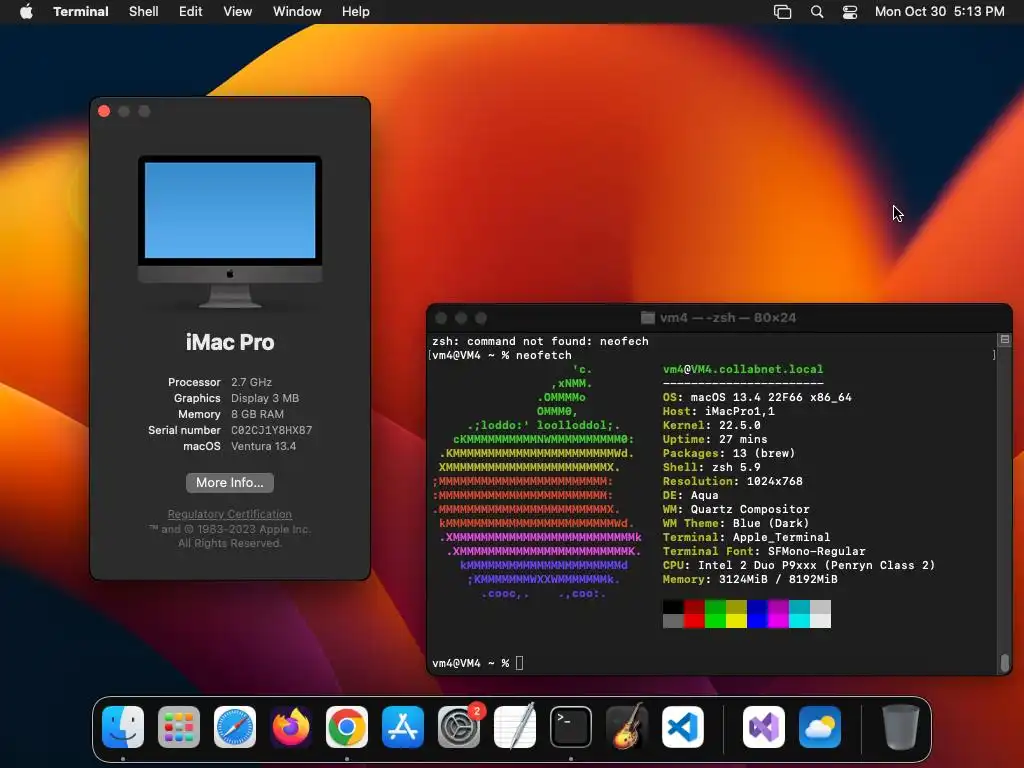This screenshot has height=768, width=1024.
Task: Click the Terminal window title 'vm4 — -zsh — 80×24'
Action: tap(728, 318)
